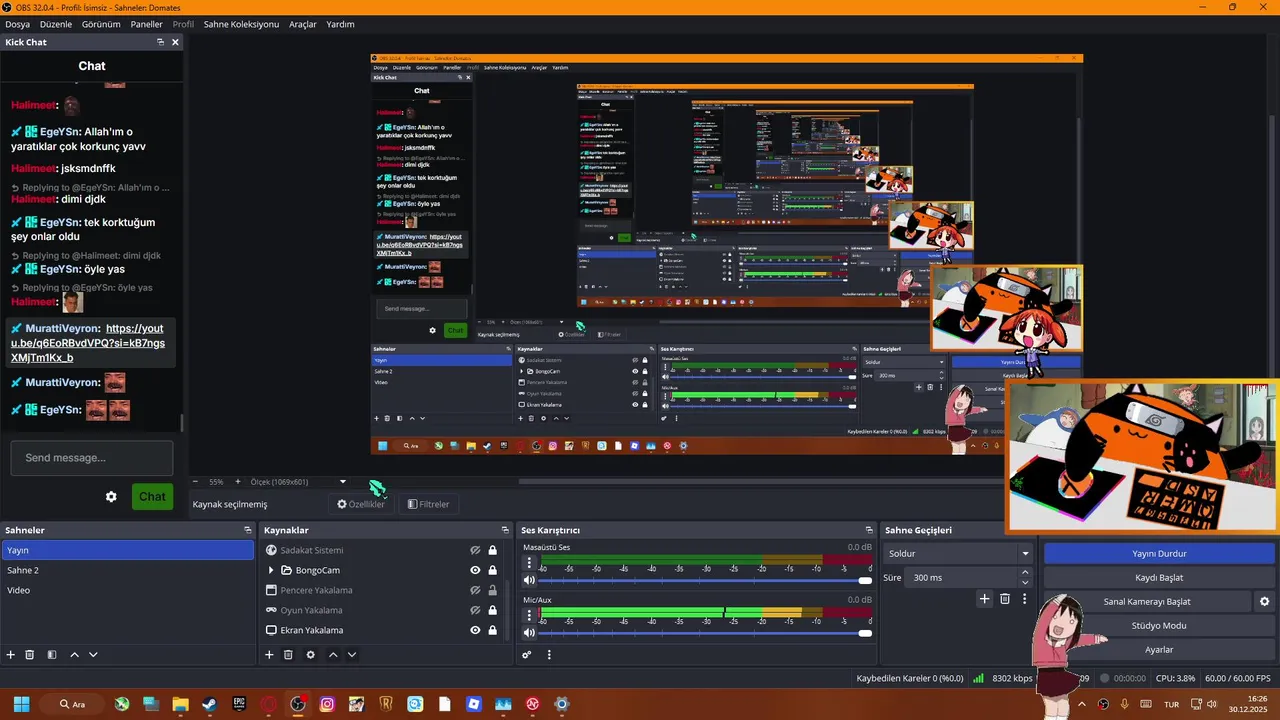The height and width of the screenshot is (720, 1280).
Task: Select the Sahne 2 scene
Action: pos(128,570)
